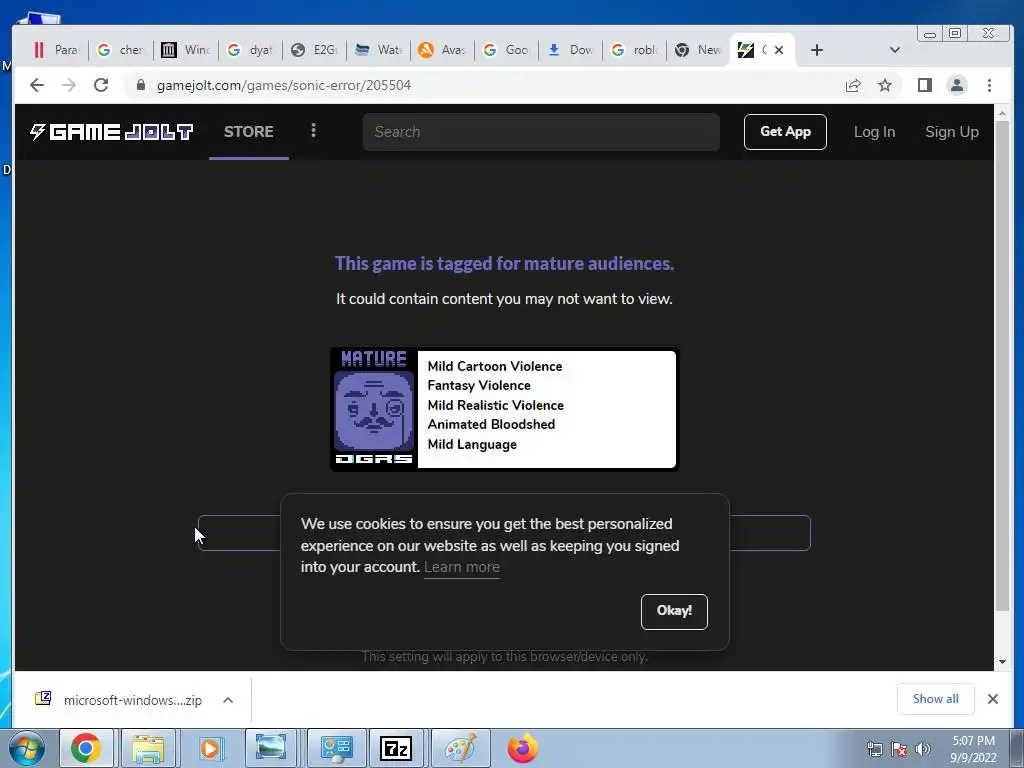Click the volume speaker tray icon

click(922, 749)
